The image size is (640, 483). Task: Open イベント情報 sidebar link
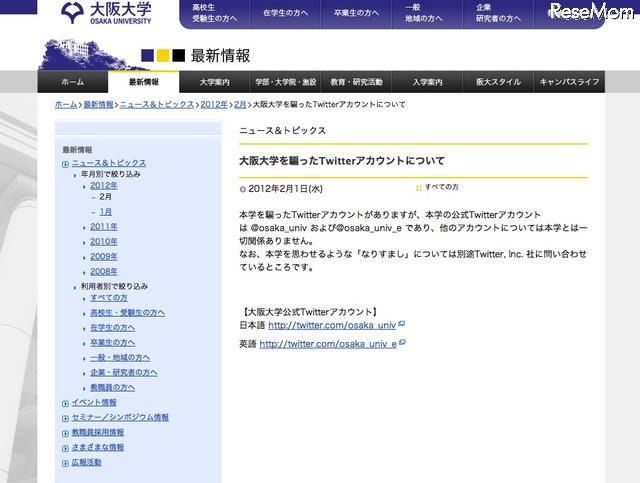tap(94, 403)
